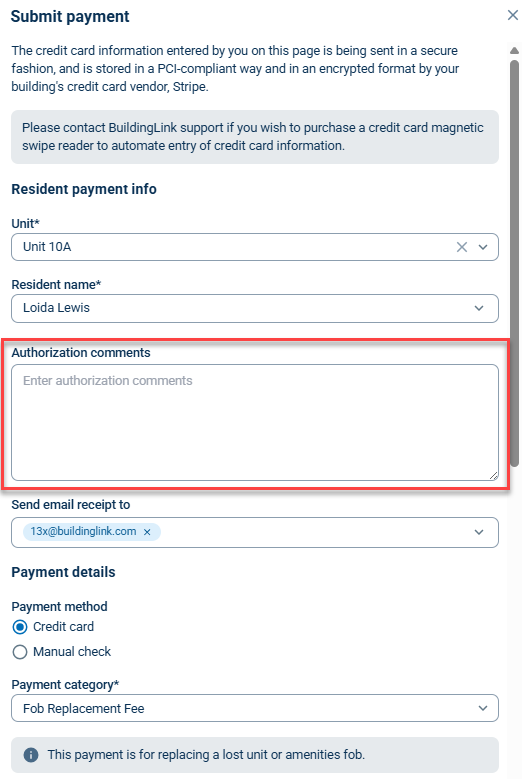Image resolution: width=525 pixels, height=779 pixels.
Task: Click the Manual check label text
Action: [x=72, y=652]
